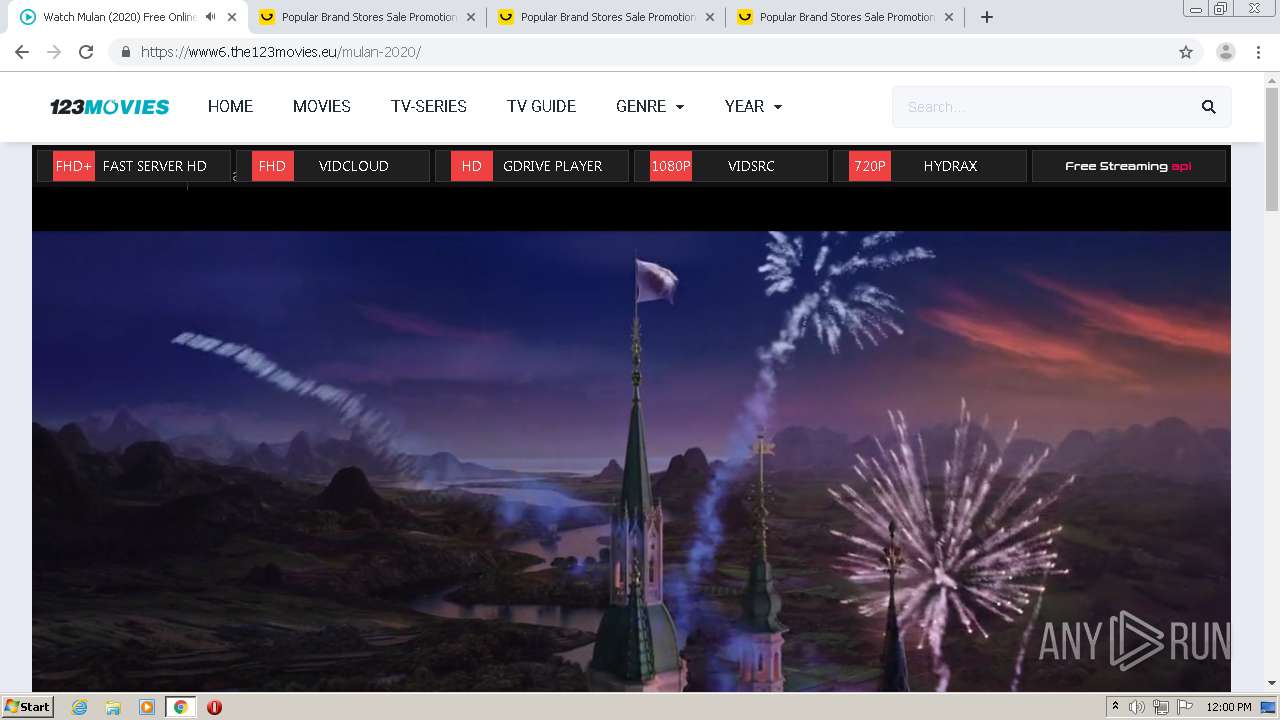Click the browser address bar URL
The width and height of the screenshot is (1280, 720).
(281, 52)
